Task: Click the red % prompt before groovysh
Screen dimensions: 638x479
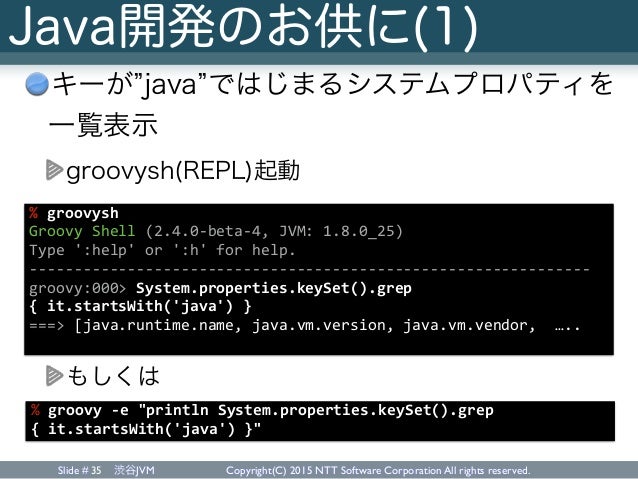Action: 34,212
